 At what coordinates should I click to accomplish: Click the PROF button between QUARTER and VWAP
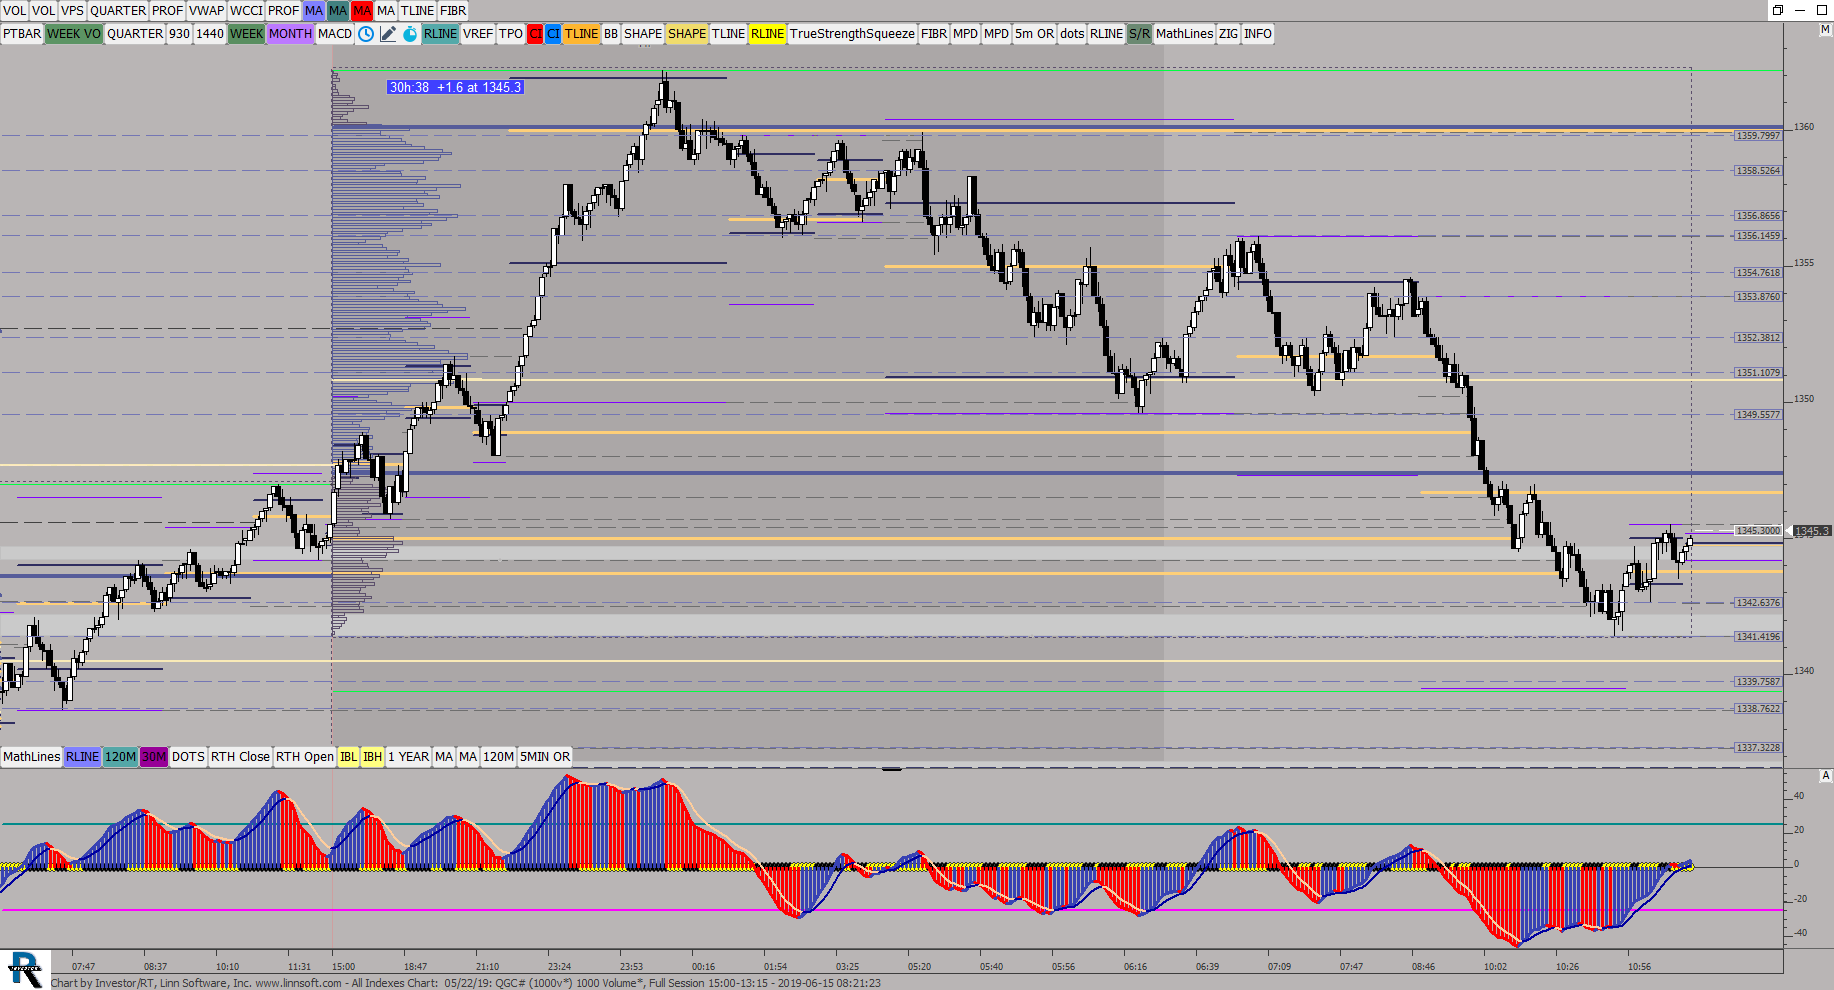coord(167,11)
